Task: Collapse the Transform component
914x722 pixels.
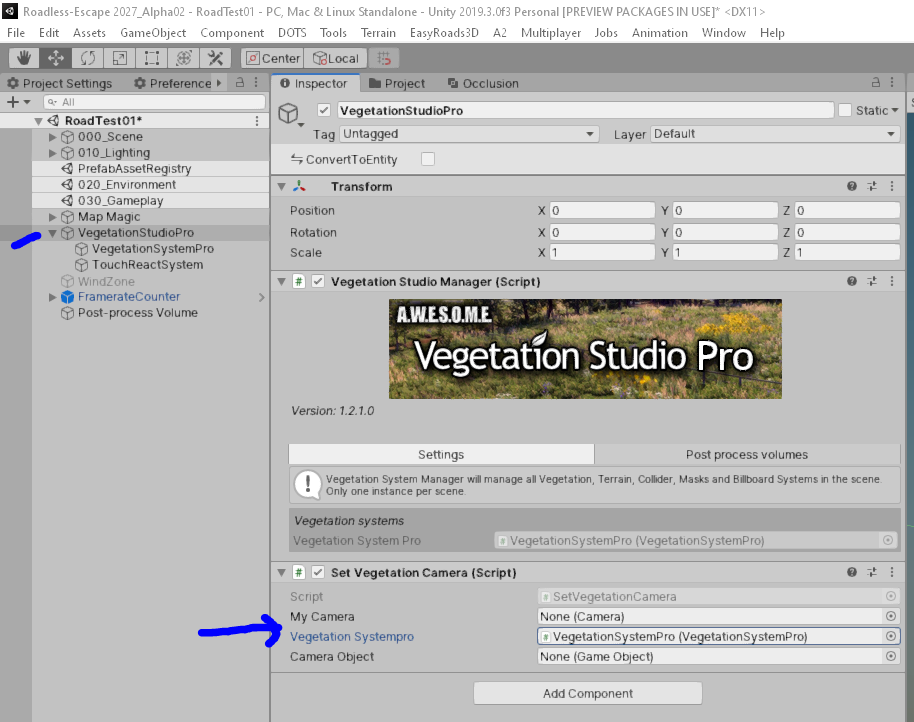Action: click(x=282, y=186)
